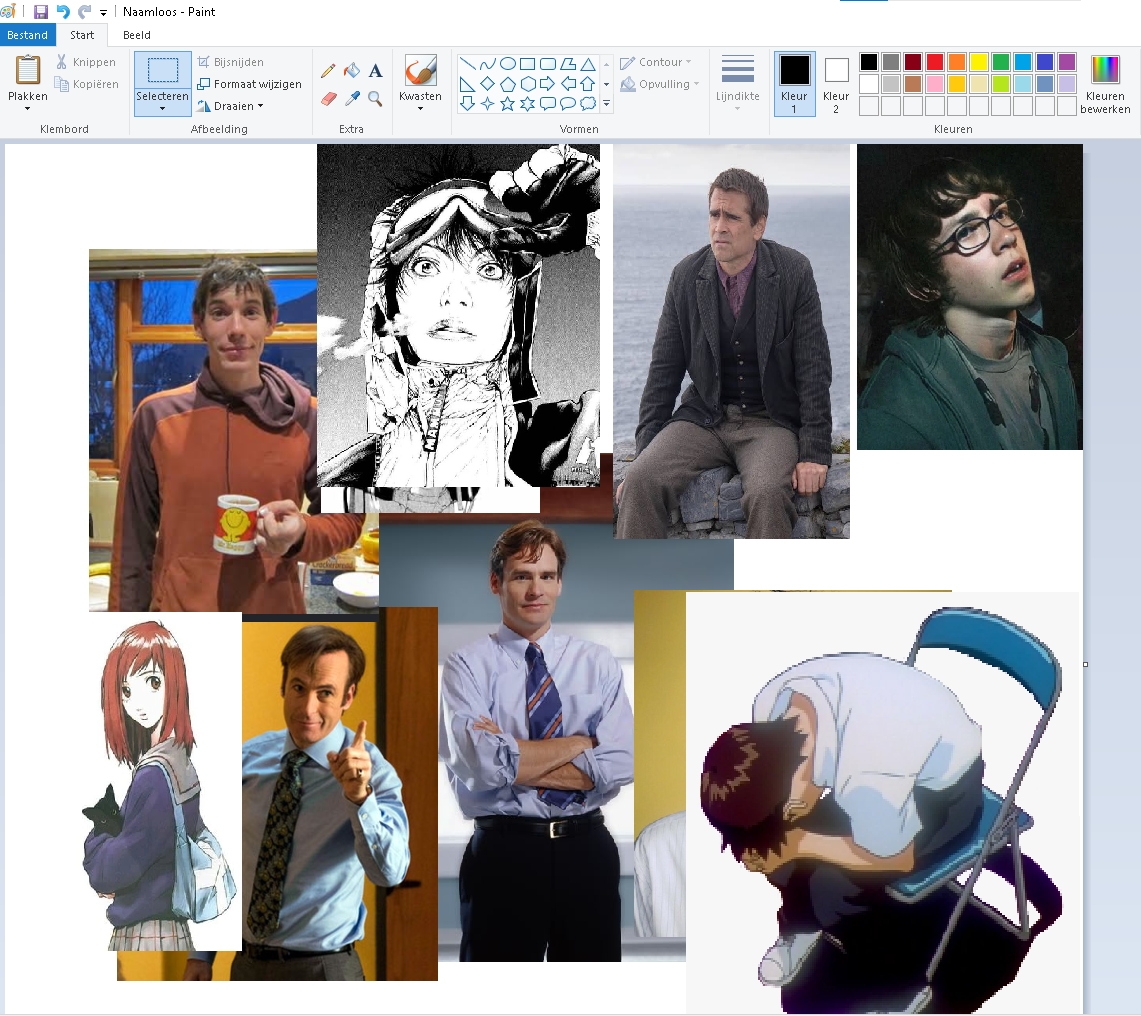Choose the Pentagon shape
Image resolution: width=1141 pixels, height=1016 pixels.
[508, 84]
